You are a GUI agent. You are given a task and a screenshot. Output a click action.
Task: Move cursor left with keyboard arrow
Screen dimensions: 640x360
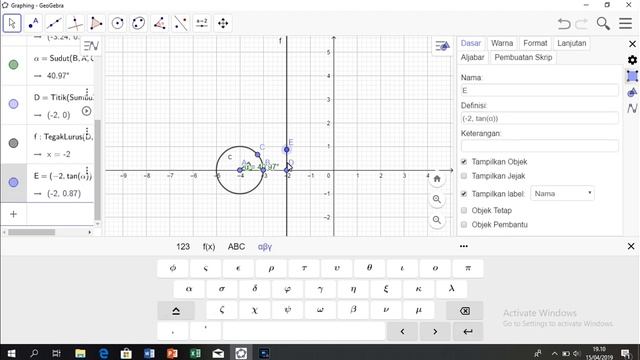pos(402,331)
